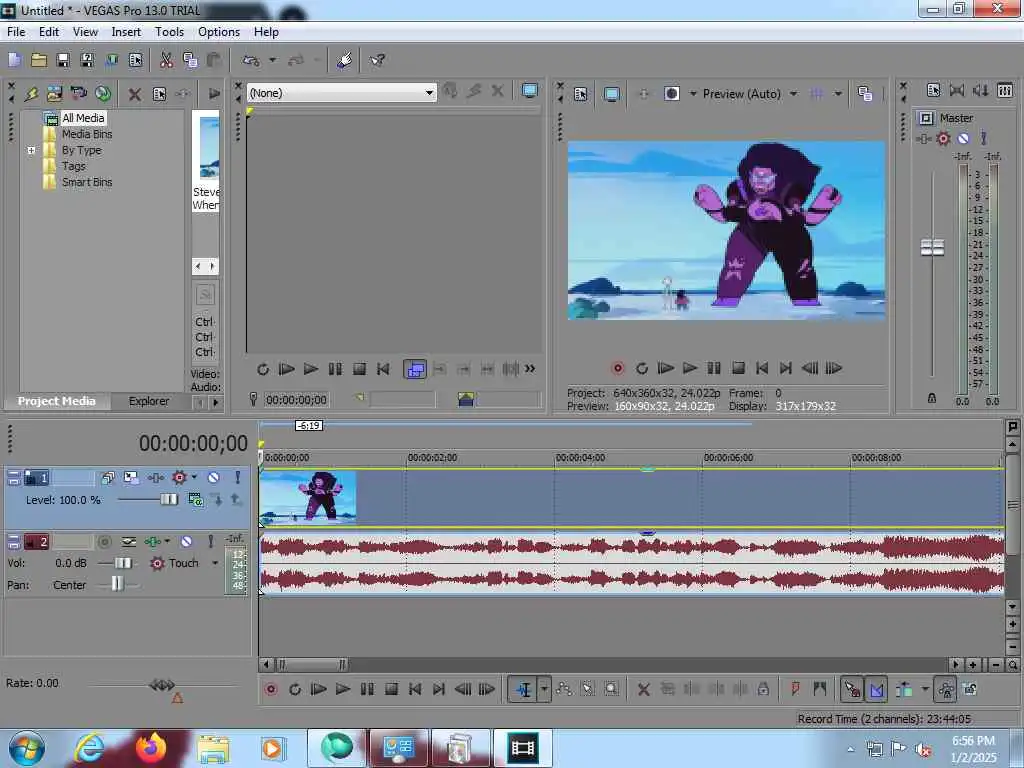
Task: Switch to the Explorer tab
Action: 148,401
